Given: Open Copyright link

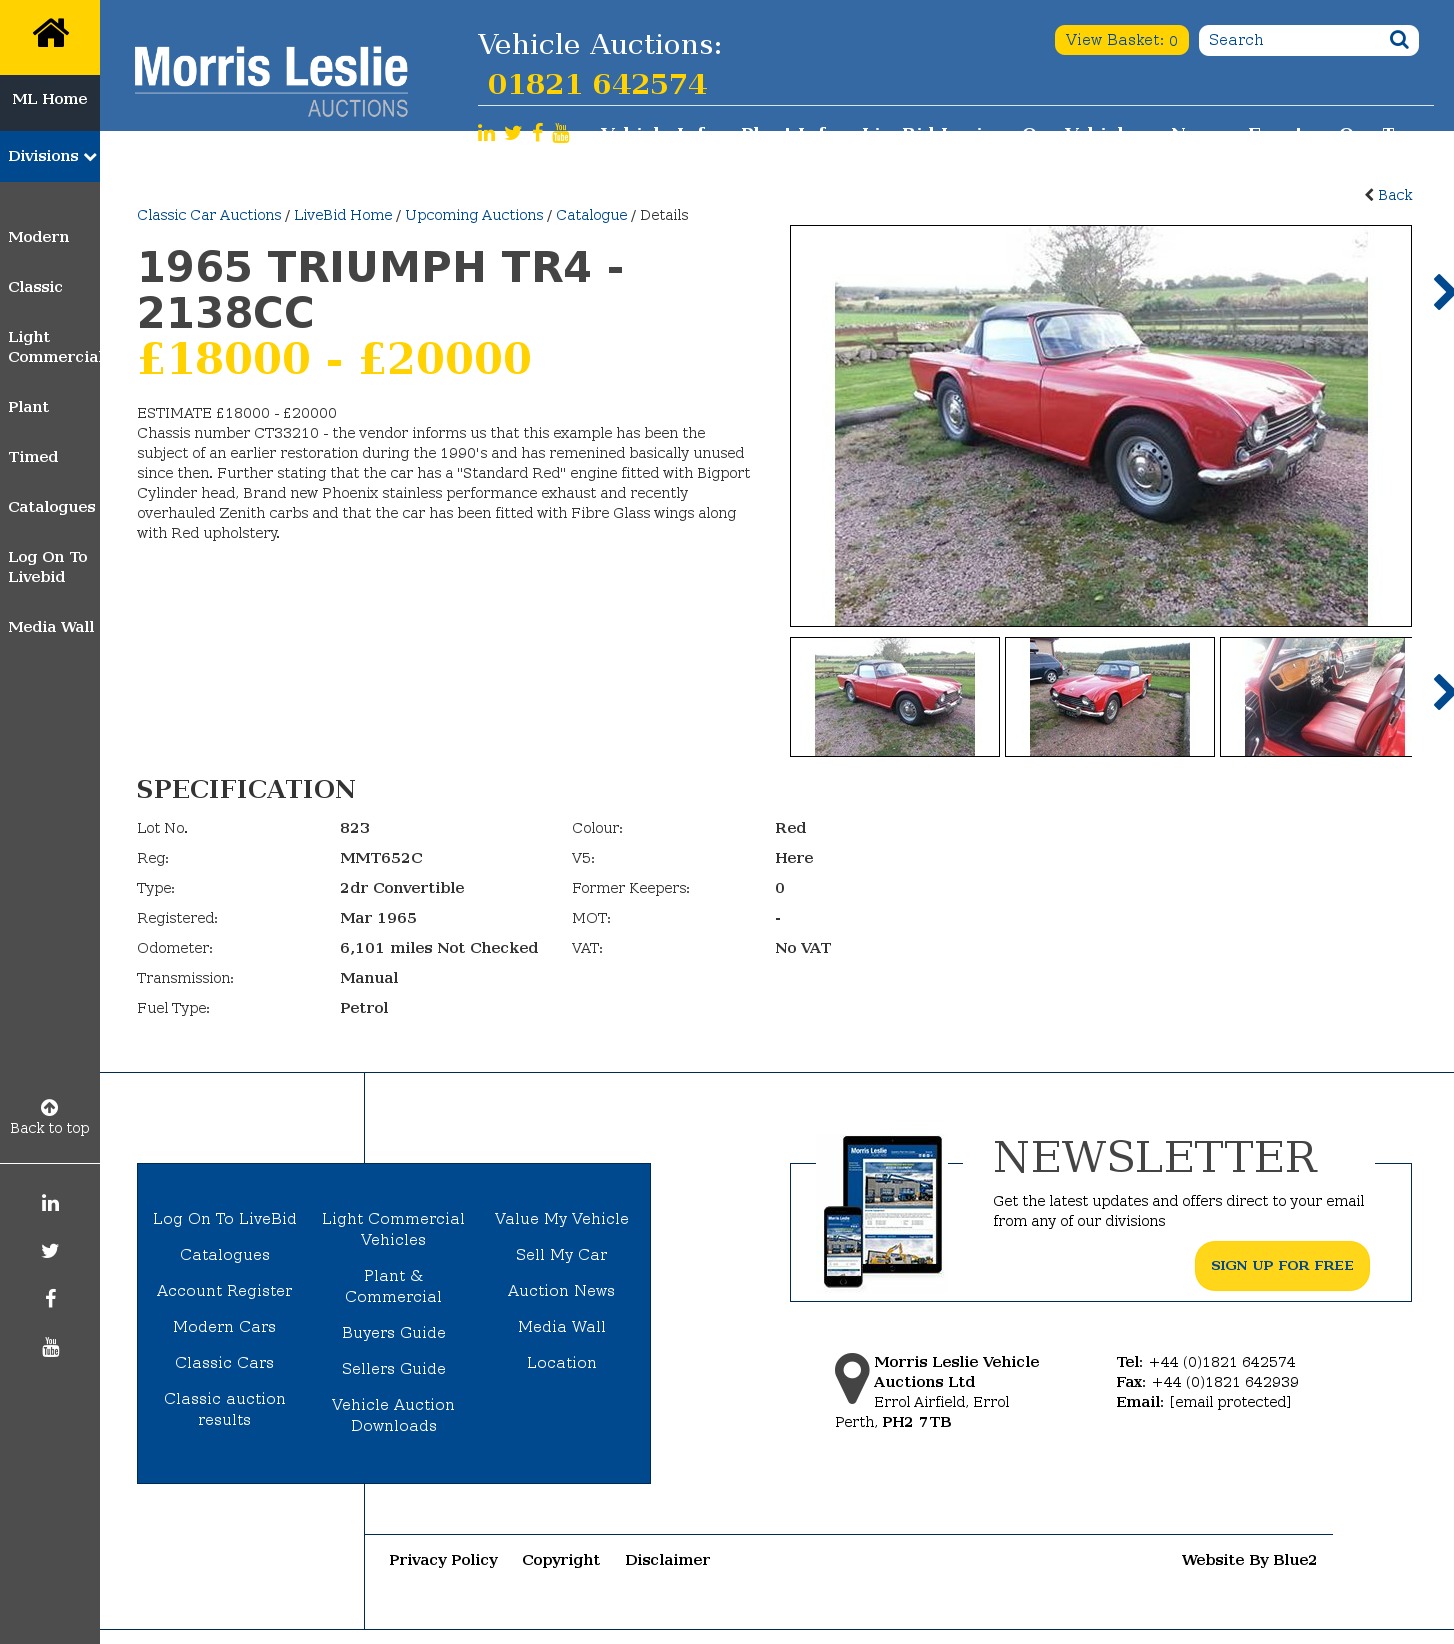Looking at the screenshot, I should 561,1560.
